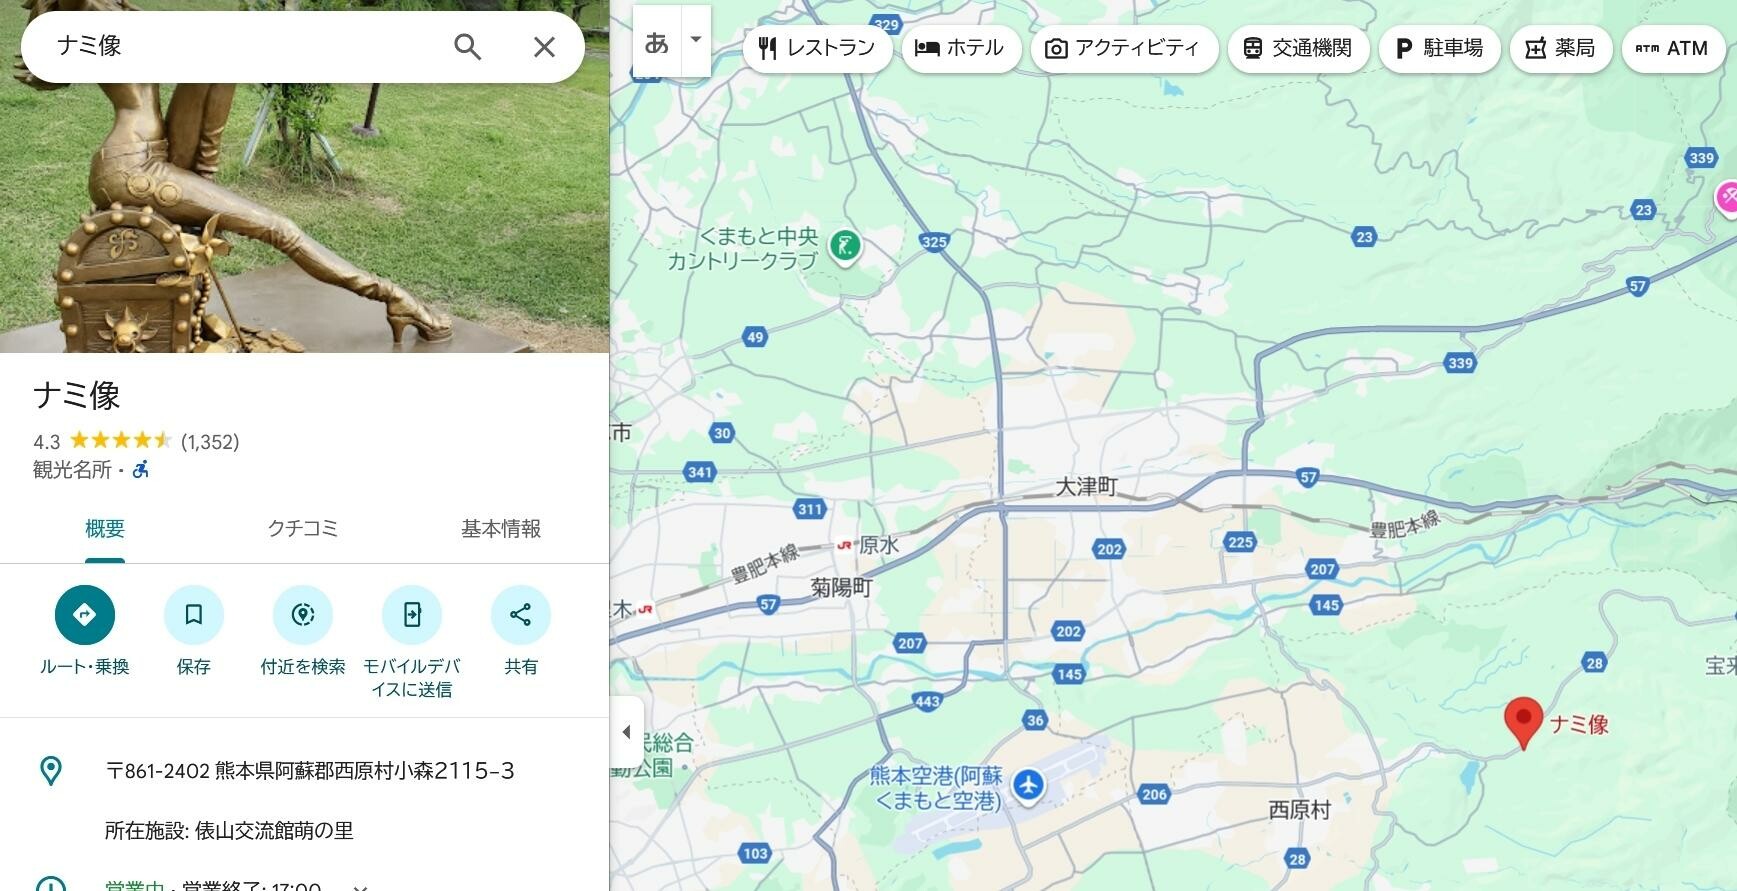Filter map by ホテル
Screen dimensions: 1737x891
point(961,48)
